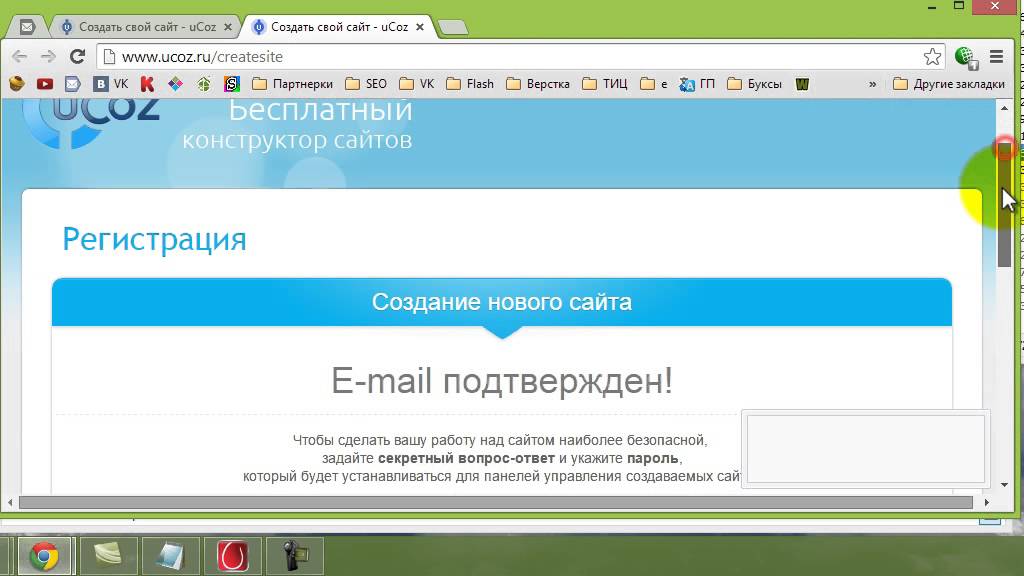Click the 'Регистрация' heading
The height and width of the screenshot is (576, 1024).
click(154, 239)
